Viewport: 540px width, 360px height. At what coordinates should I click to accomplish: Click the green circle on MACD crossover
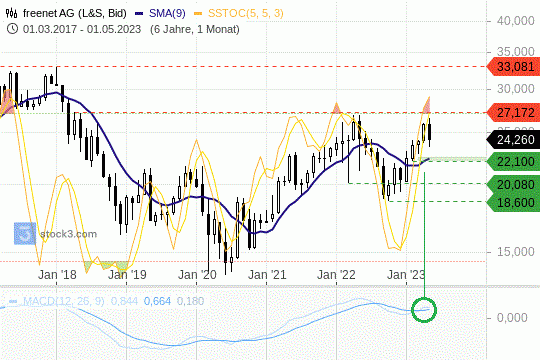424,310
